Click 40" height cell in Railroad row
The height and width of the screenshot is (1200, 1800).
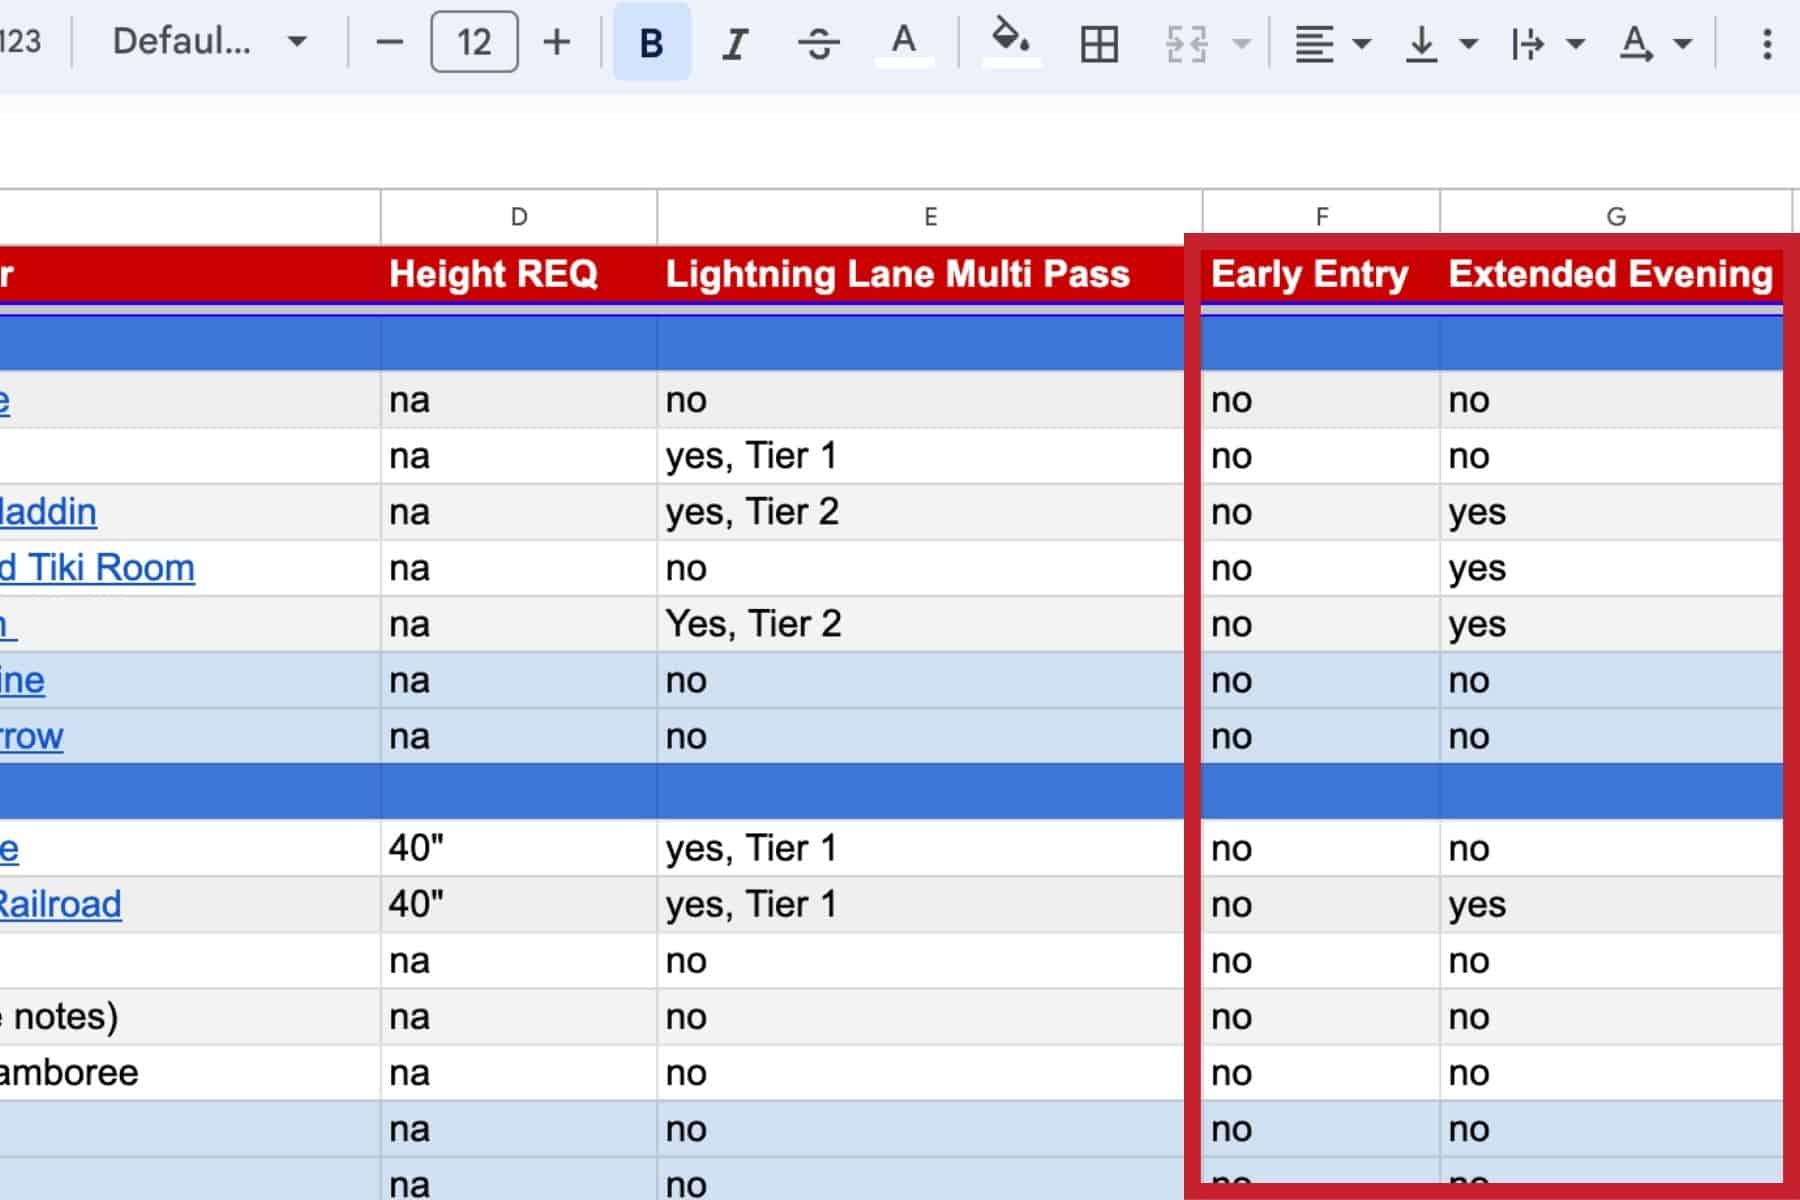519,904
